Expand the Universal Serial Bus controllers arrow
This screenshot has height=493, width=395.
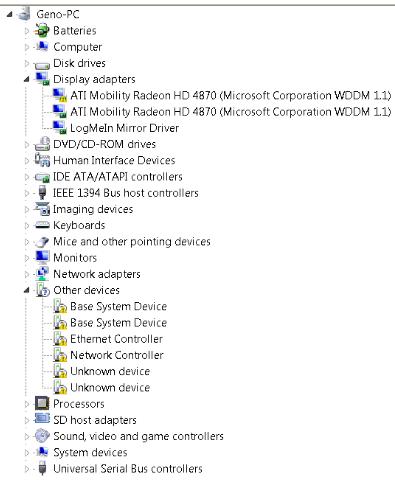point(27,469)
